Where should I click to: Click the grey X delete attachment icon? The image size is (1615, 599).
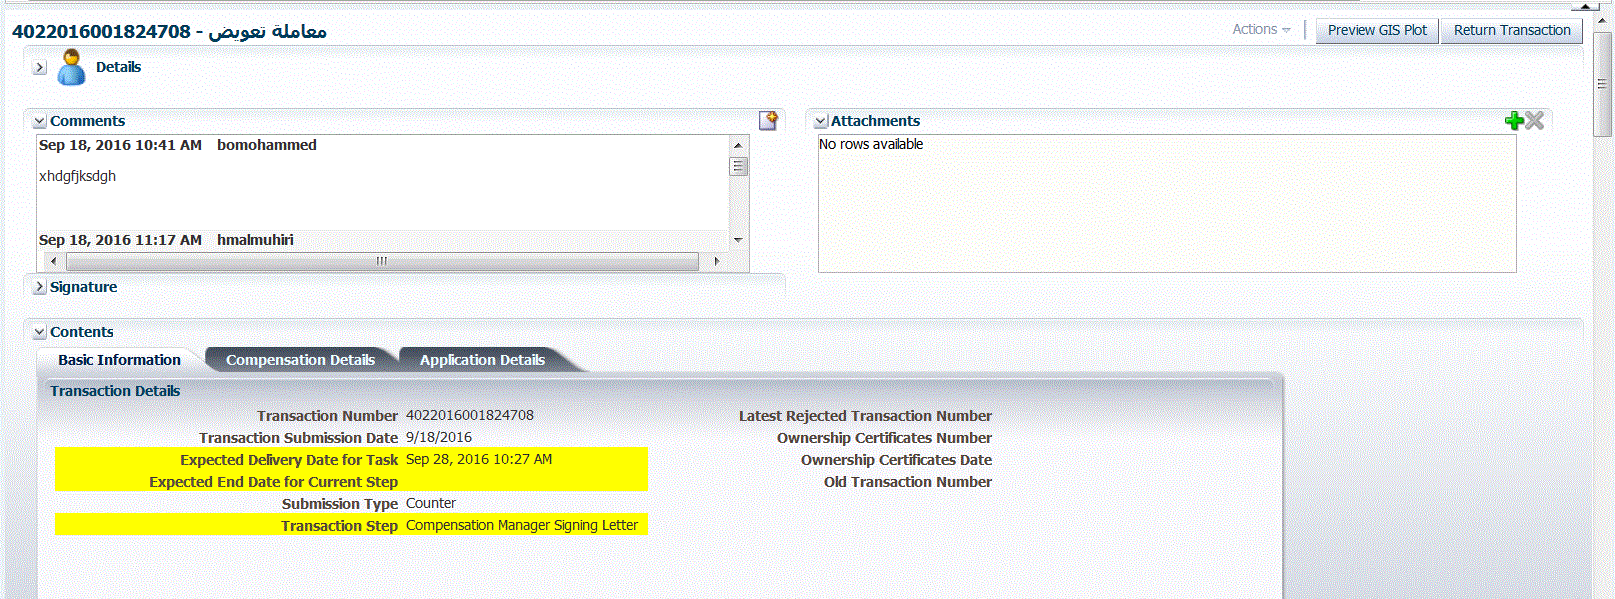pyautogui.click(x=1535, y=121)
